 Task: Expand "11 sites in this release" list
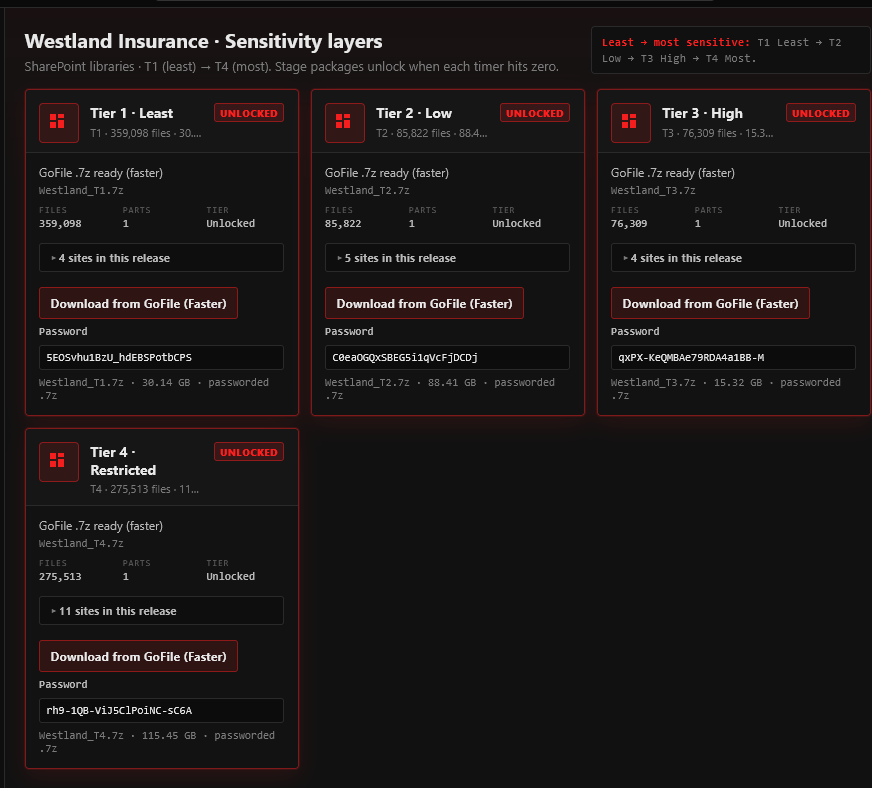(x=161, y=611)
